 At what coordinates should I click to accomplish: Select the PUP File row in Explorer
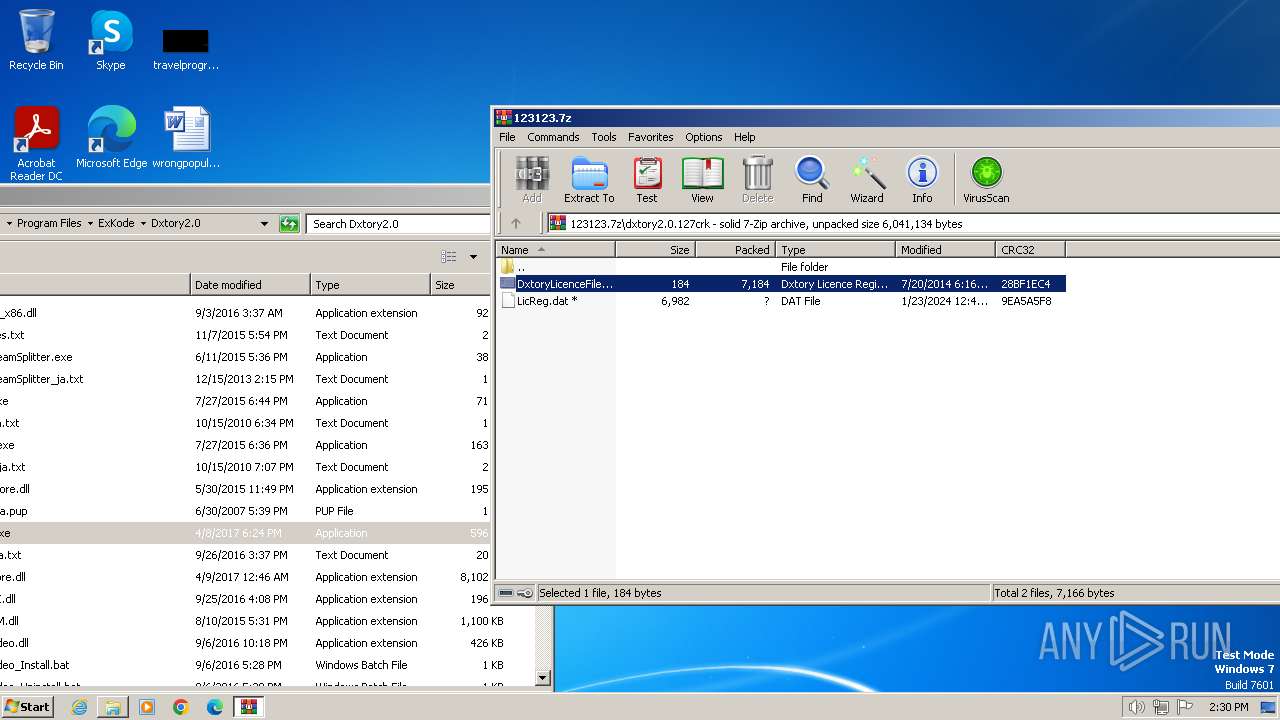(245, 511)
